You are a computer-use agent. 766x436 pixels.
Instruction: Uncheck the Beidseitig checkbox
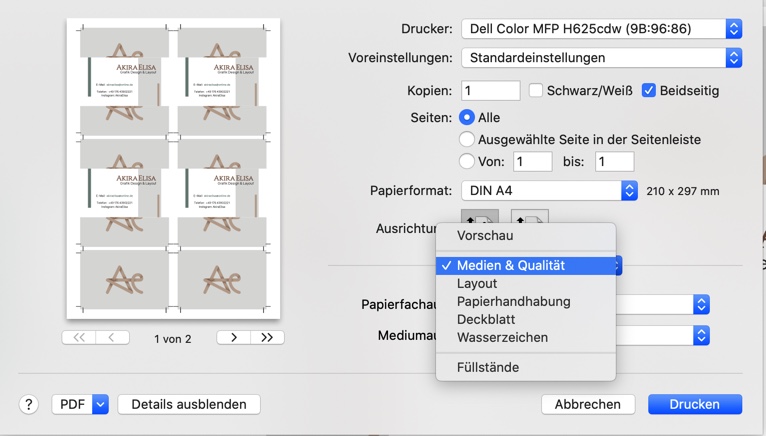click(649, 90)
